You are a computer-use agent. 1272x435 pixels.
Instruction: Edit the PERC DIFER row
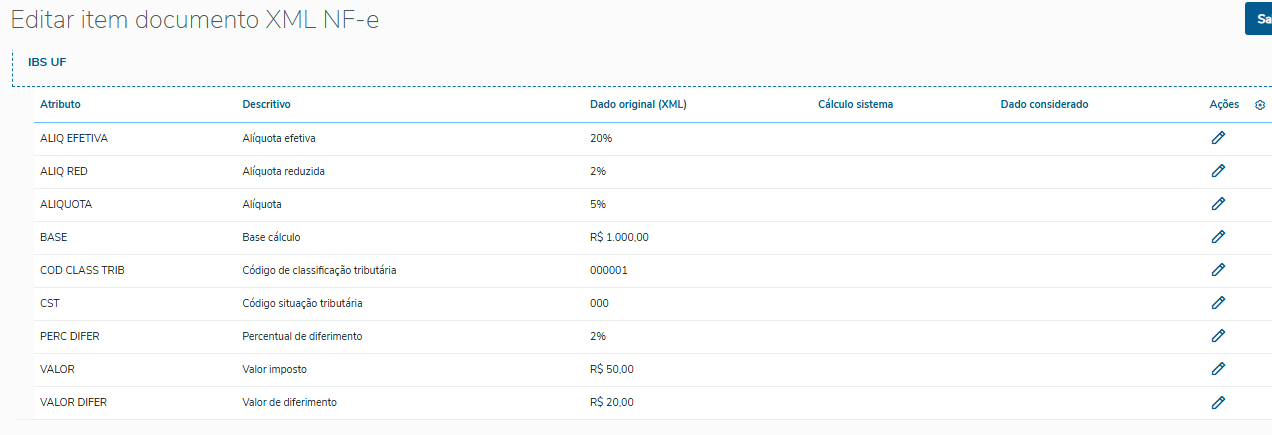click(x=1218, y=336)
